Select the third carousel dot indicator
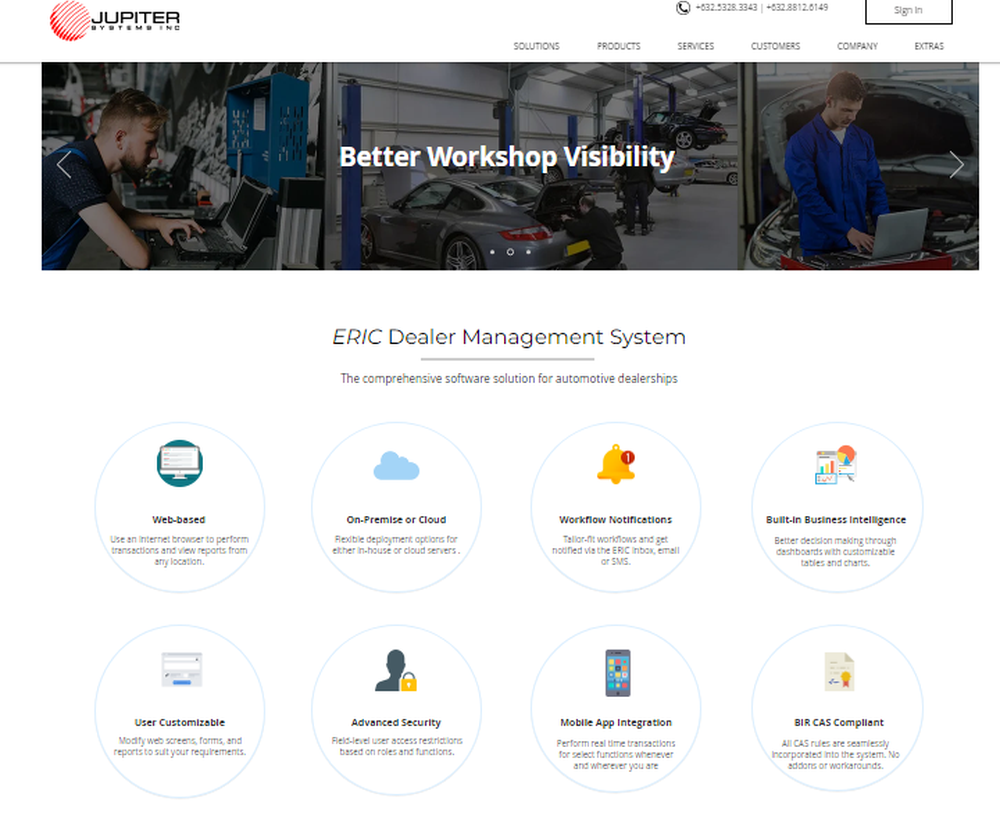Viewport: 1000px width, 813px height. coord(528,252)
